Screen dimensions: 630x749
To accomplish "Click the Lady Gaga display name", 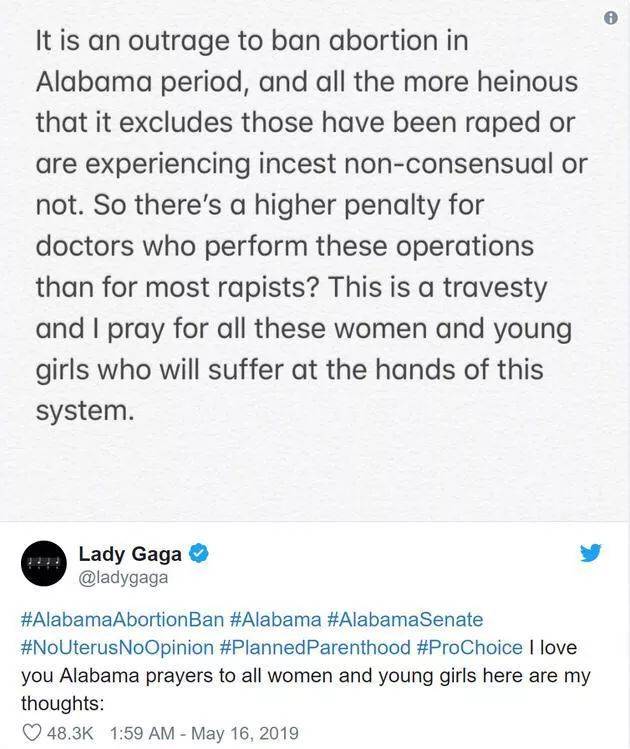I will click(130, 553).
